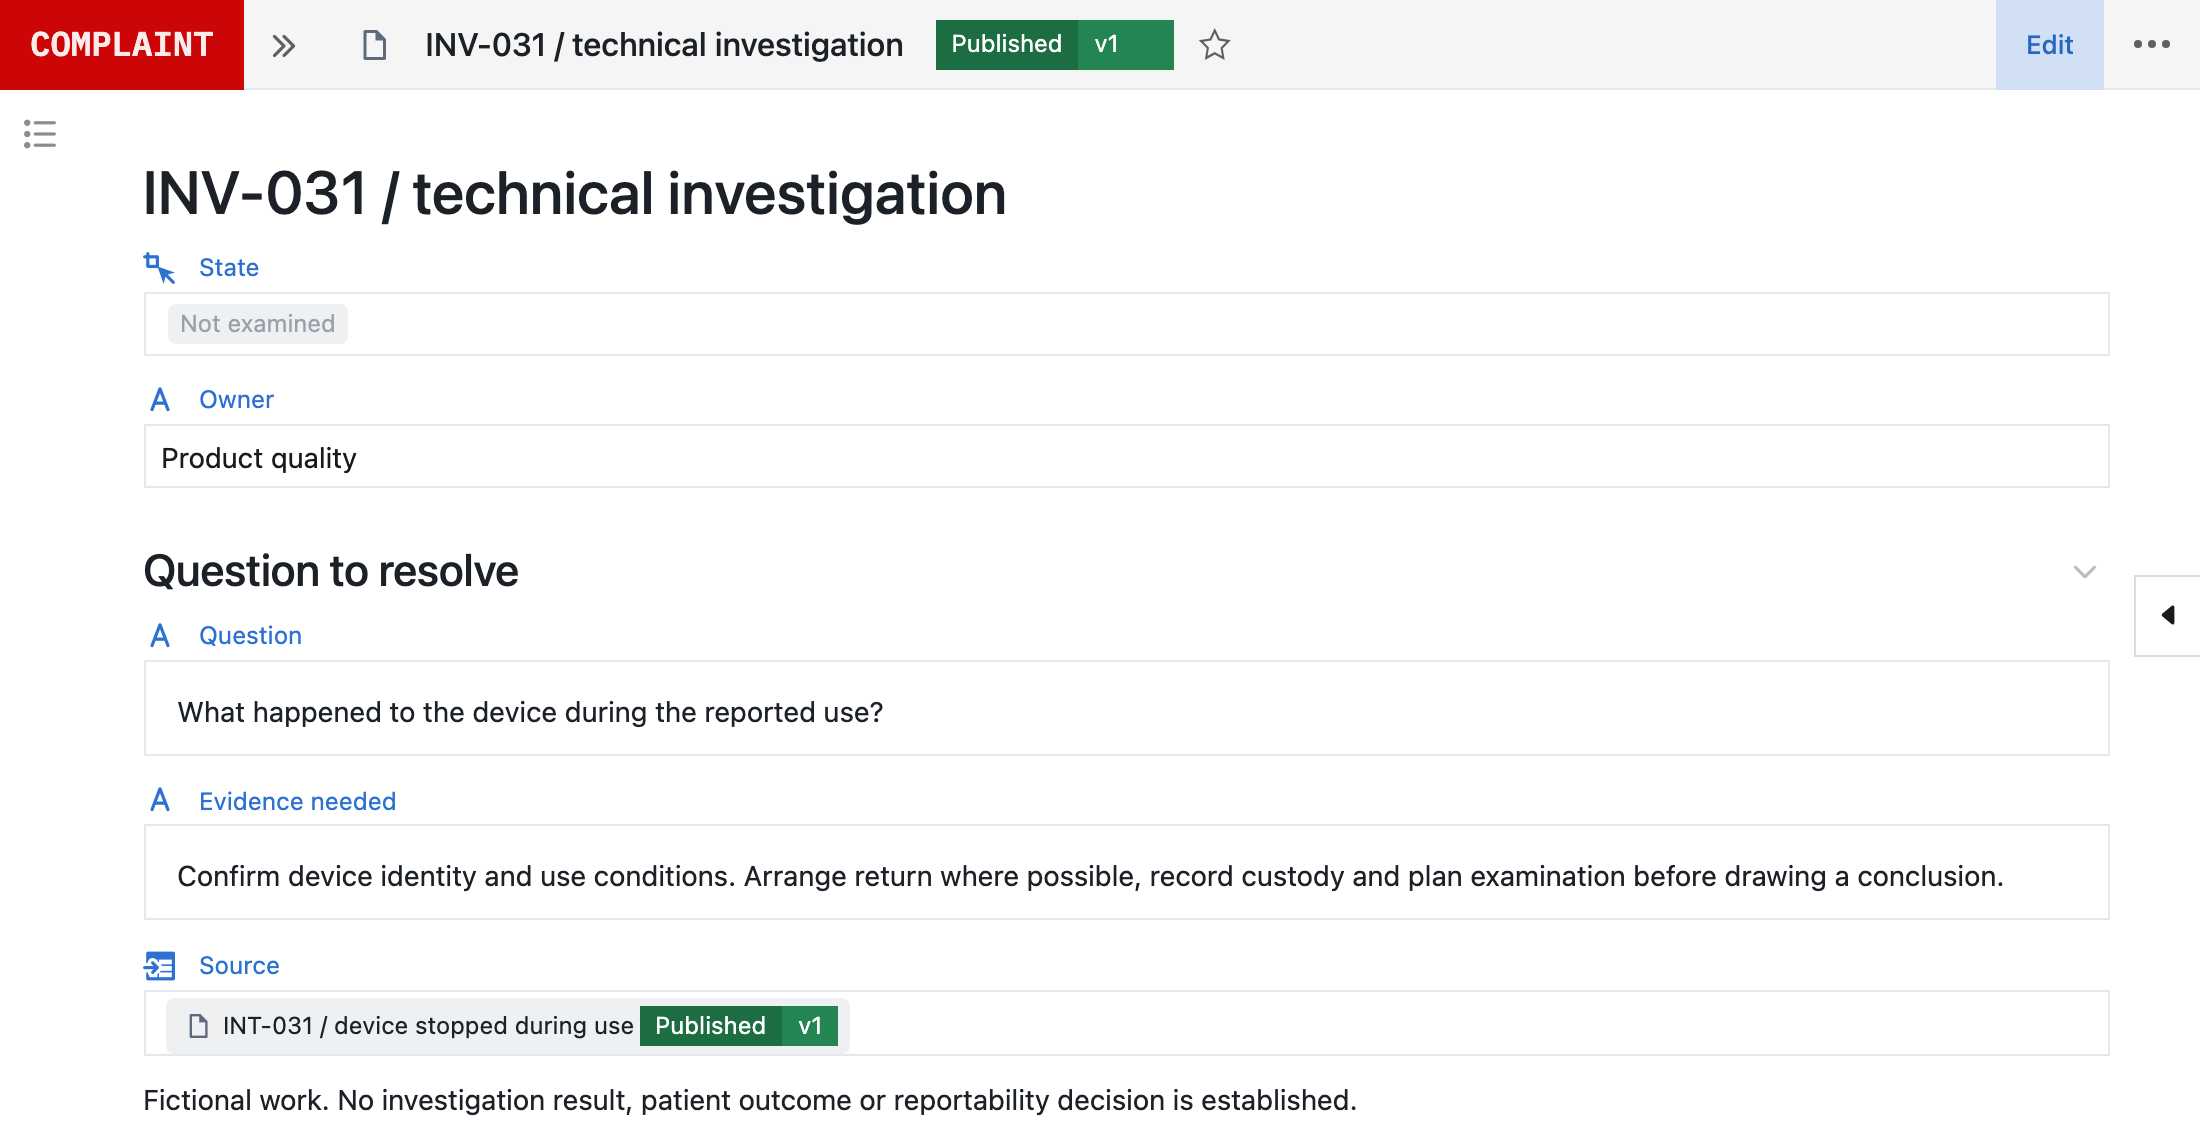
Task: Open the table of contents list icon
Action: (x=40, y=134)
